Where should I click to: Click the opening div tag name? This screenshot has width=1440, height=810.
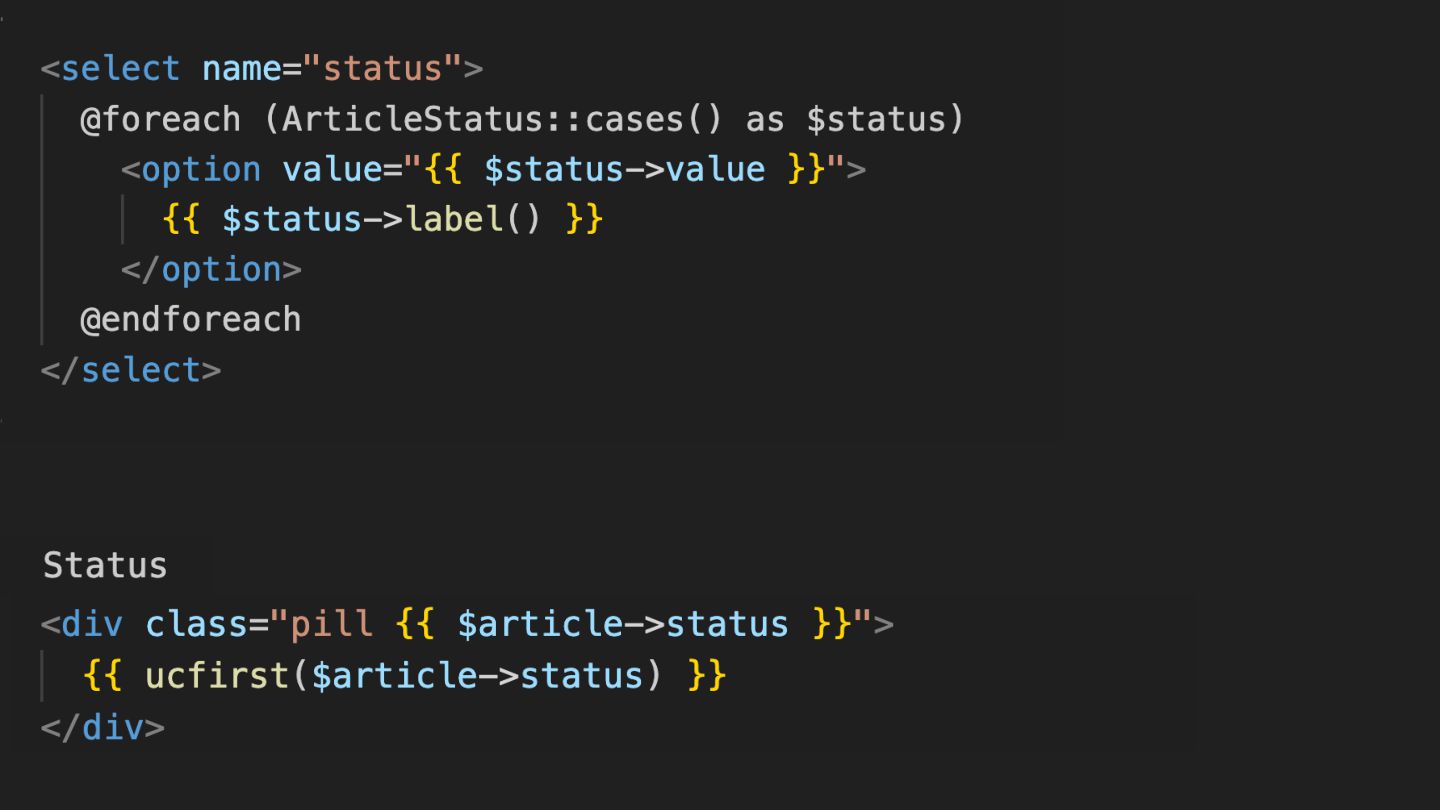click(x=92, y=625)
